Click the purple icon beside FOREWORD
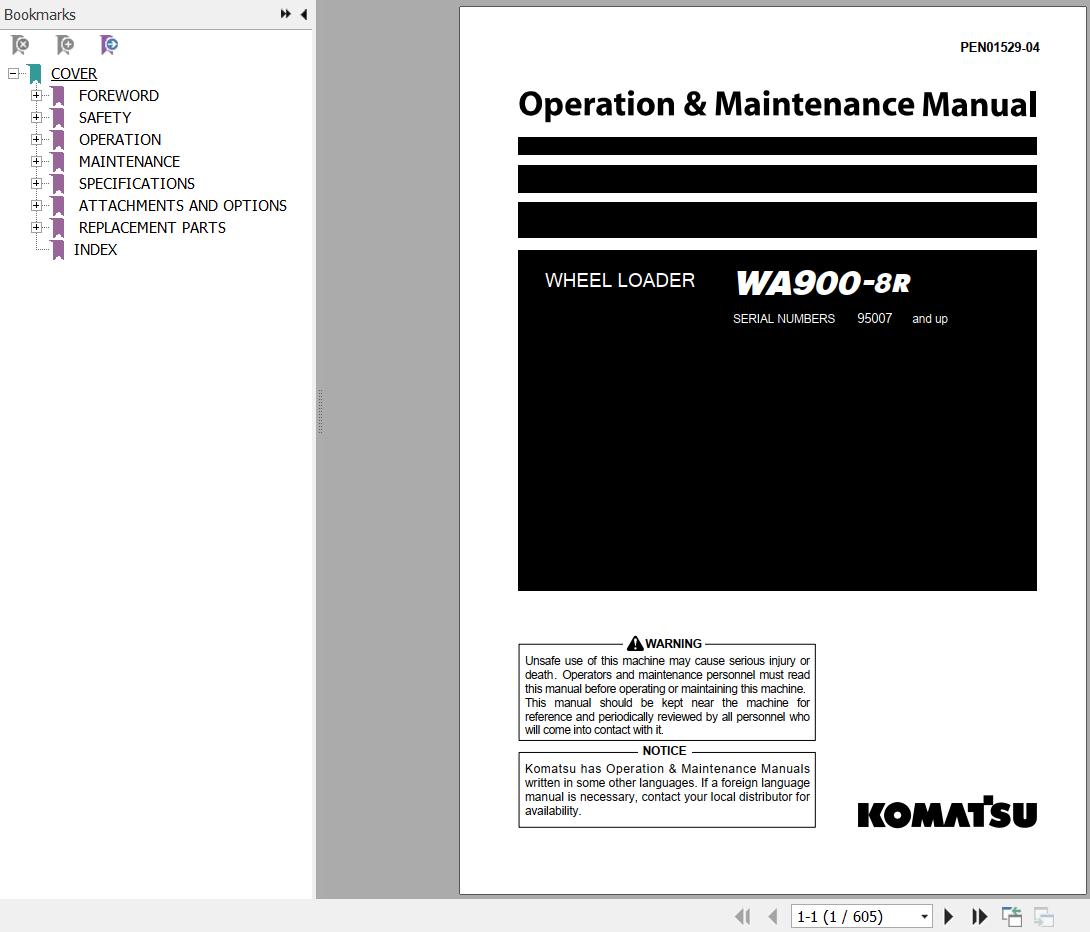This screenshot has width=1090, height=932. [x=58, y=96]
